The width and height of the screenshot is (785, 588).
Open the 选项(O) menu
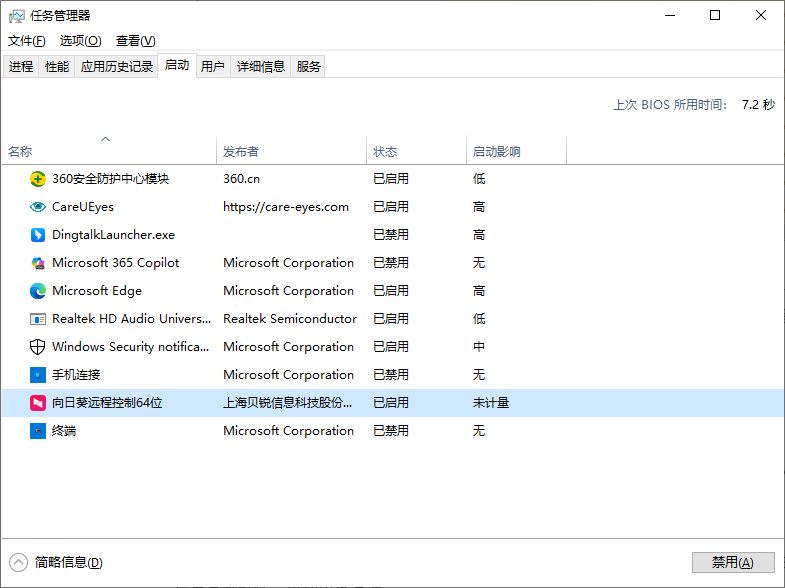(x=81, y=41)
